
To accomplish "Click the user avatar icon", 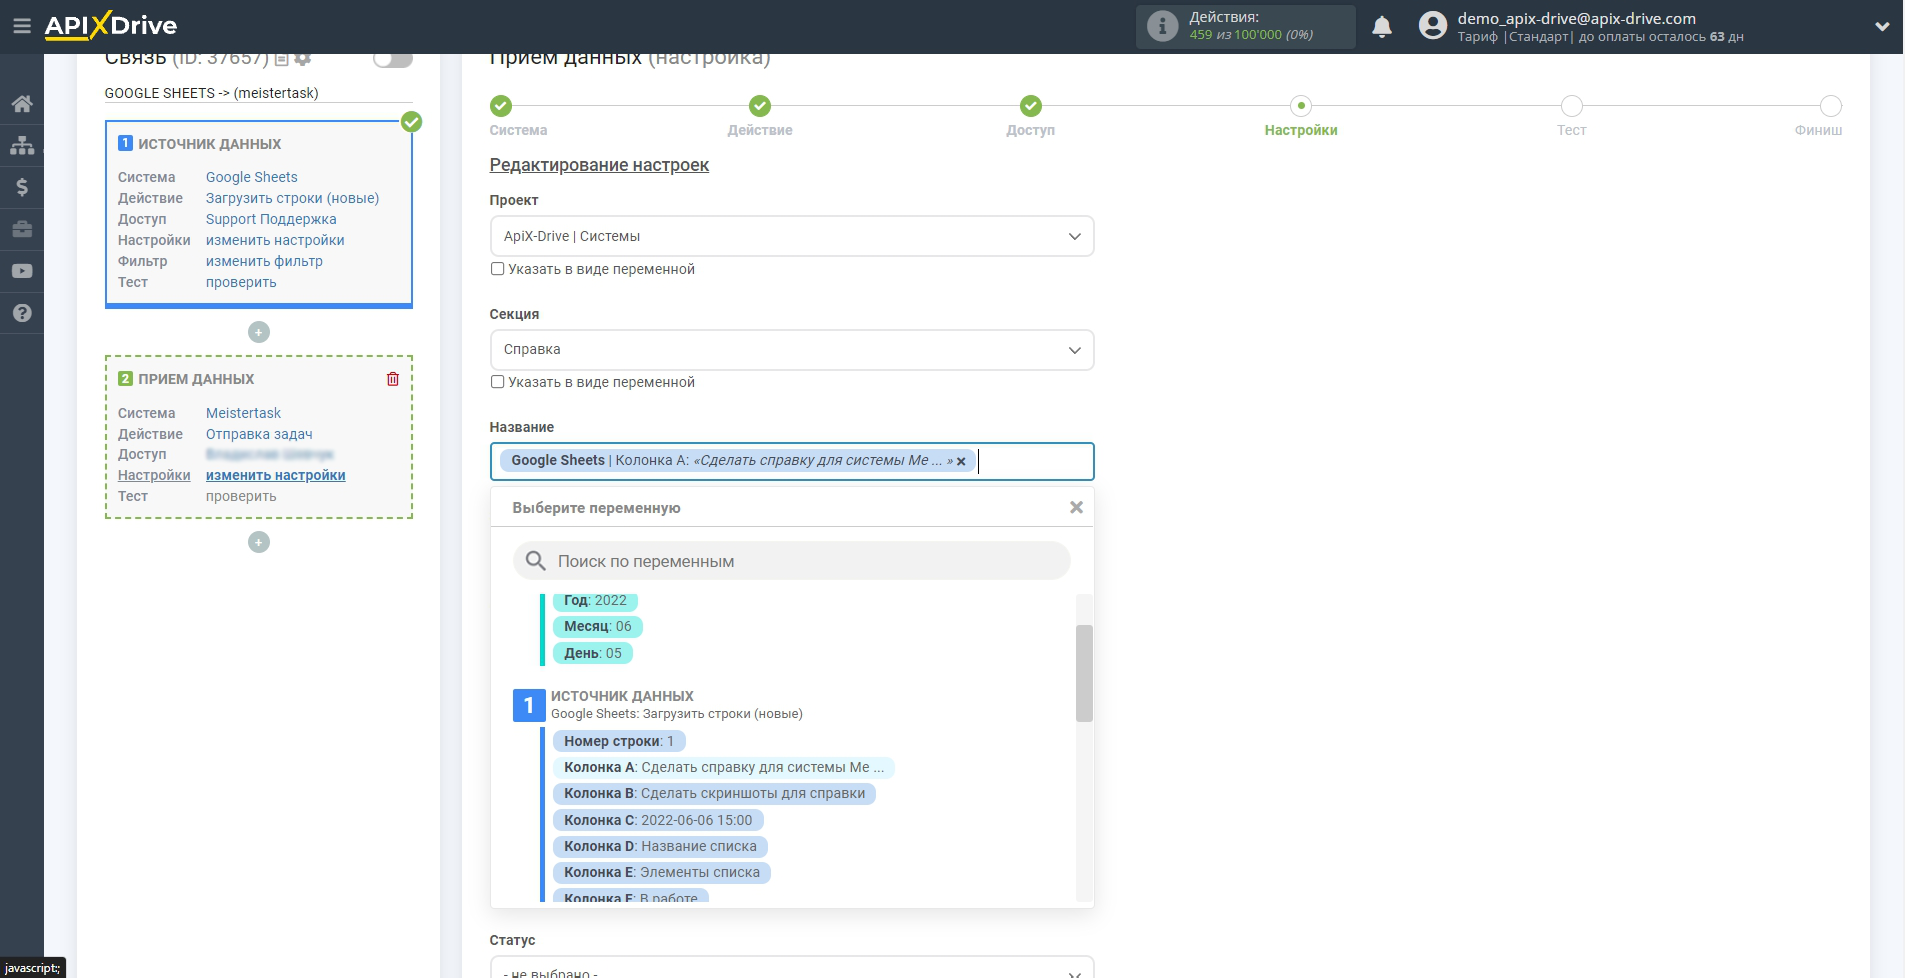I will point(1433,26).
